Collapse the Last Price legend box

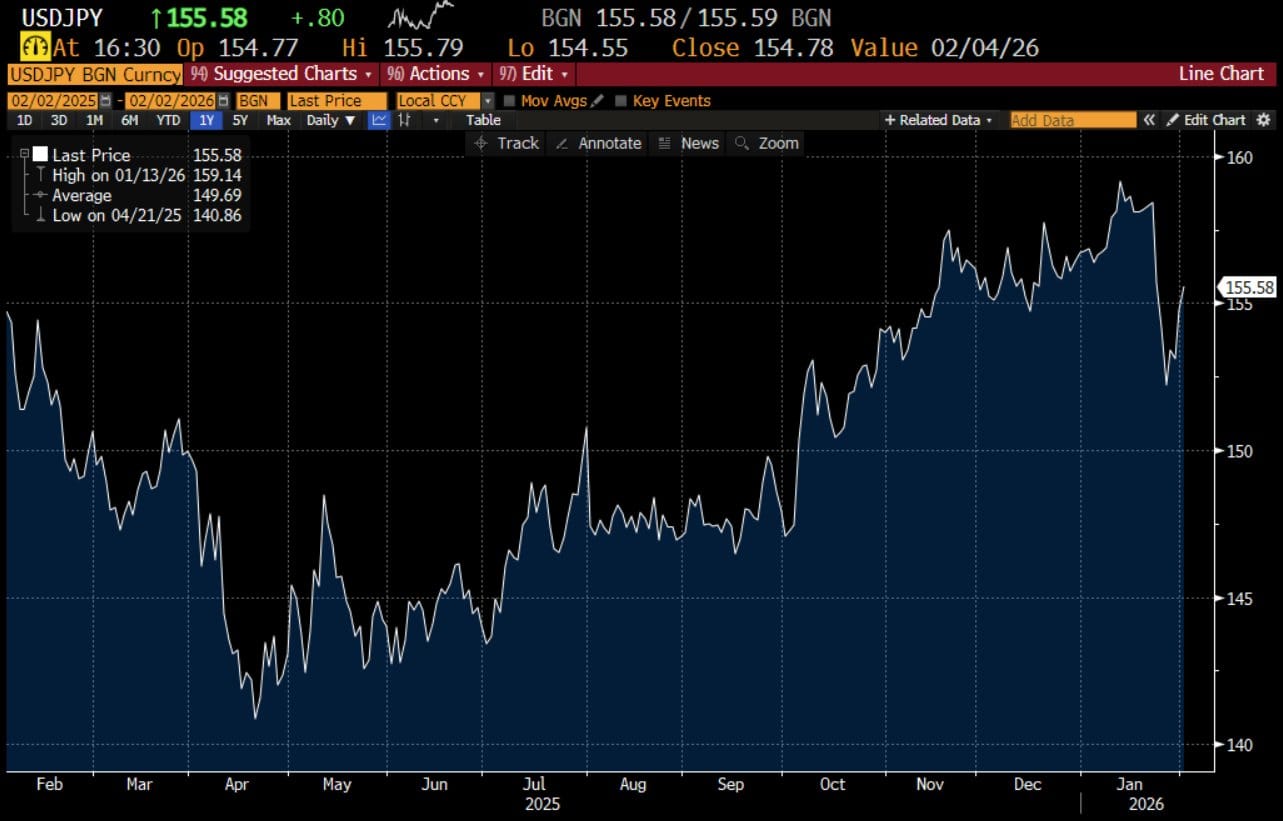24,154
